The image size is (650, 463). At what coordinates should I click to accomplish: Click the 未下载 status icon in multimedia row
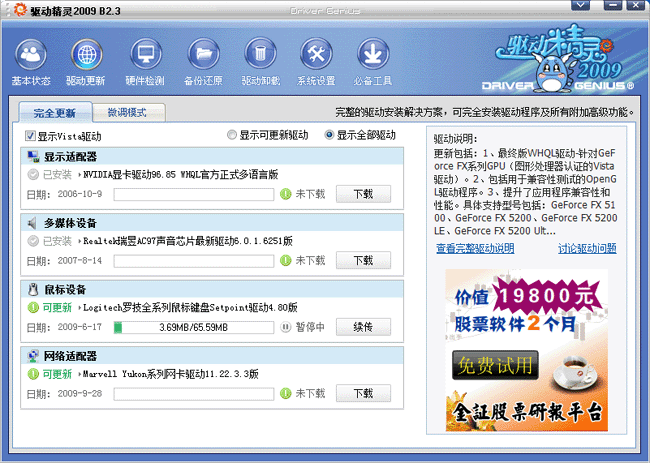pyautogui.click(x=286, y=260)
